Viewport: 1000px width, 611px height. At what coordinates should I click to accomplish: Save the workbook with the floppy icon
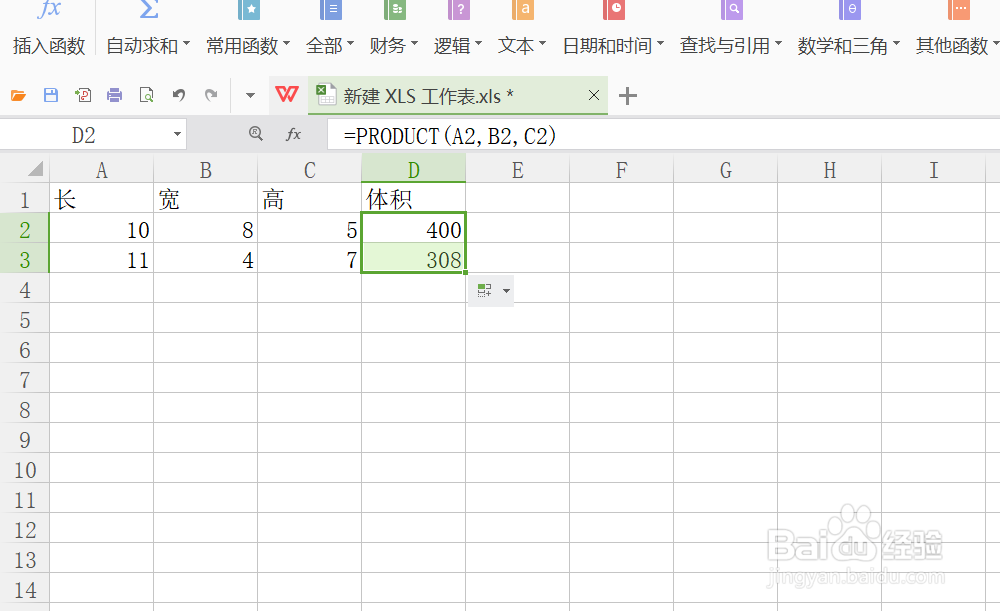pos(50,96)
